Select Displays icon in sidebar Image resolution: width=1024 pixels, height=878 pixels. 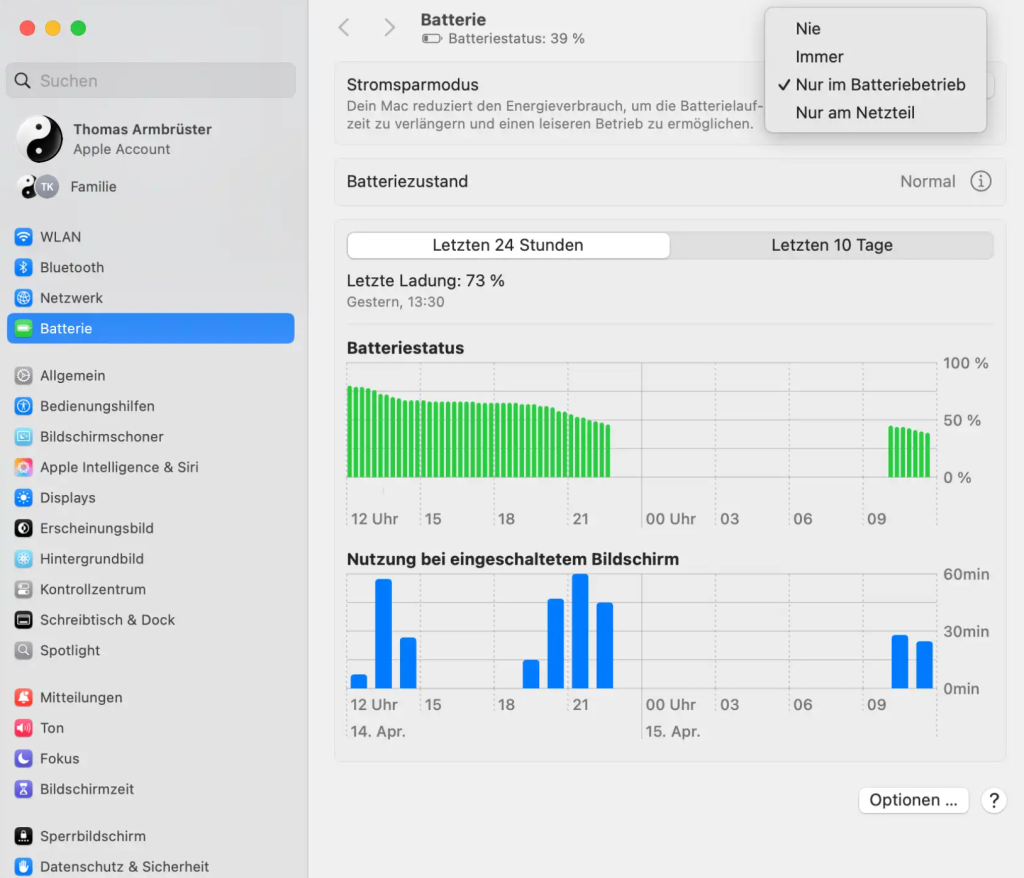[23, 498]
